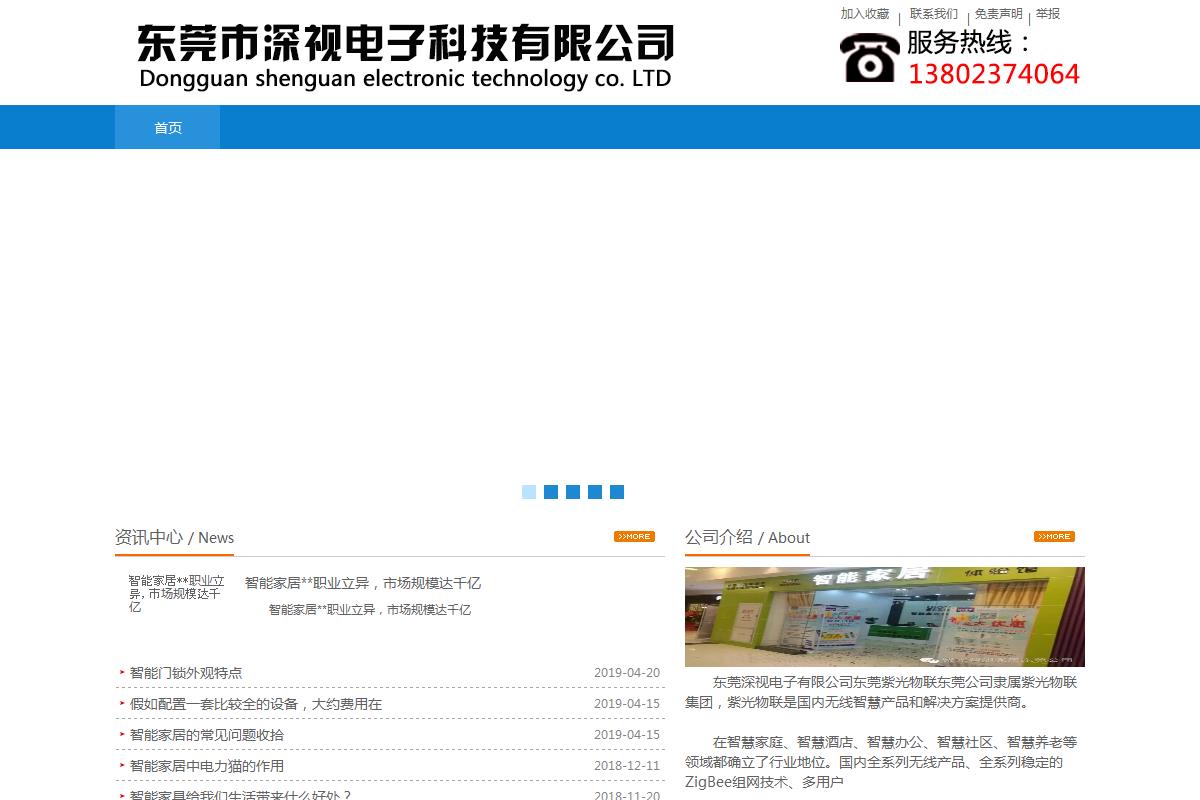The image size is (1200, 800).
Task: Open news item 智能家居中电力猫的作用
Action: click(207, 766)
